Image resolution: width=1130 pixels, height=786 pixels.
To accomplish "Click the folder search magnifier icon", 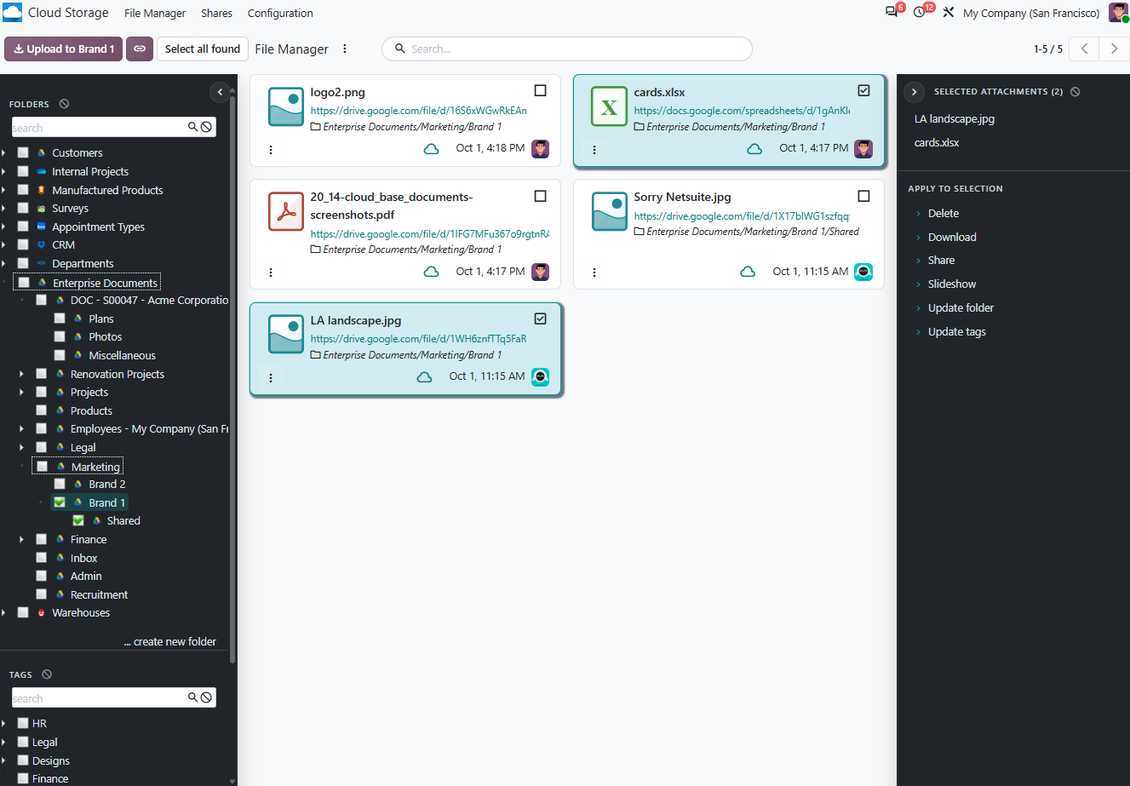I will coord(192,127).
